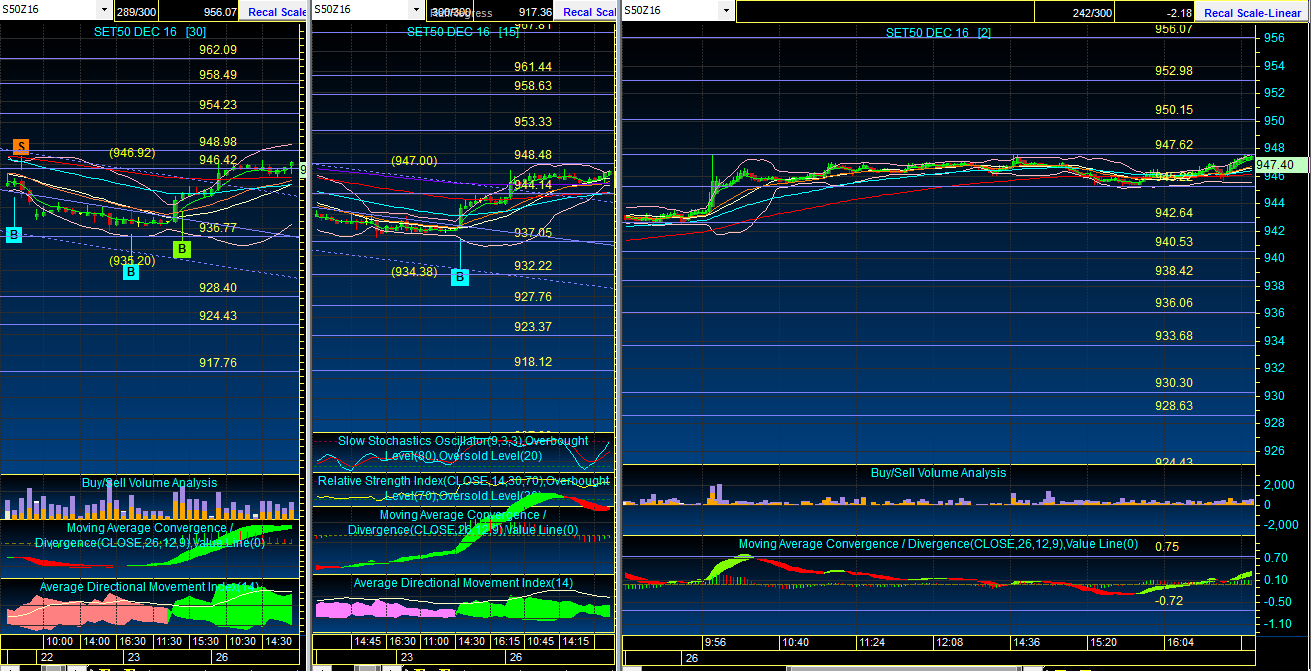This screenshot has width=1311, height=671.
Task: Click the 928.63 level label
Action: 1174,406
